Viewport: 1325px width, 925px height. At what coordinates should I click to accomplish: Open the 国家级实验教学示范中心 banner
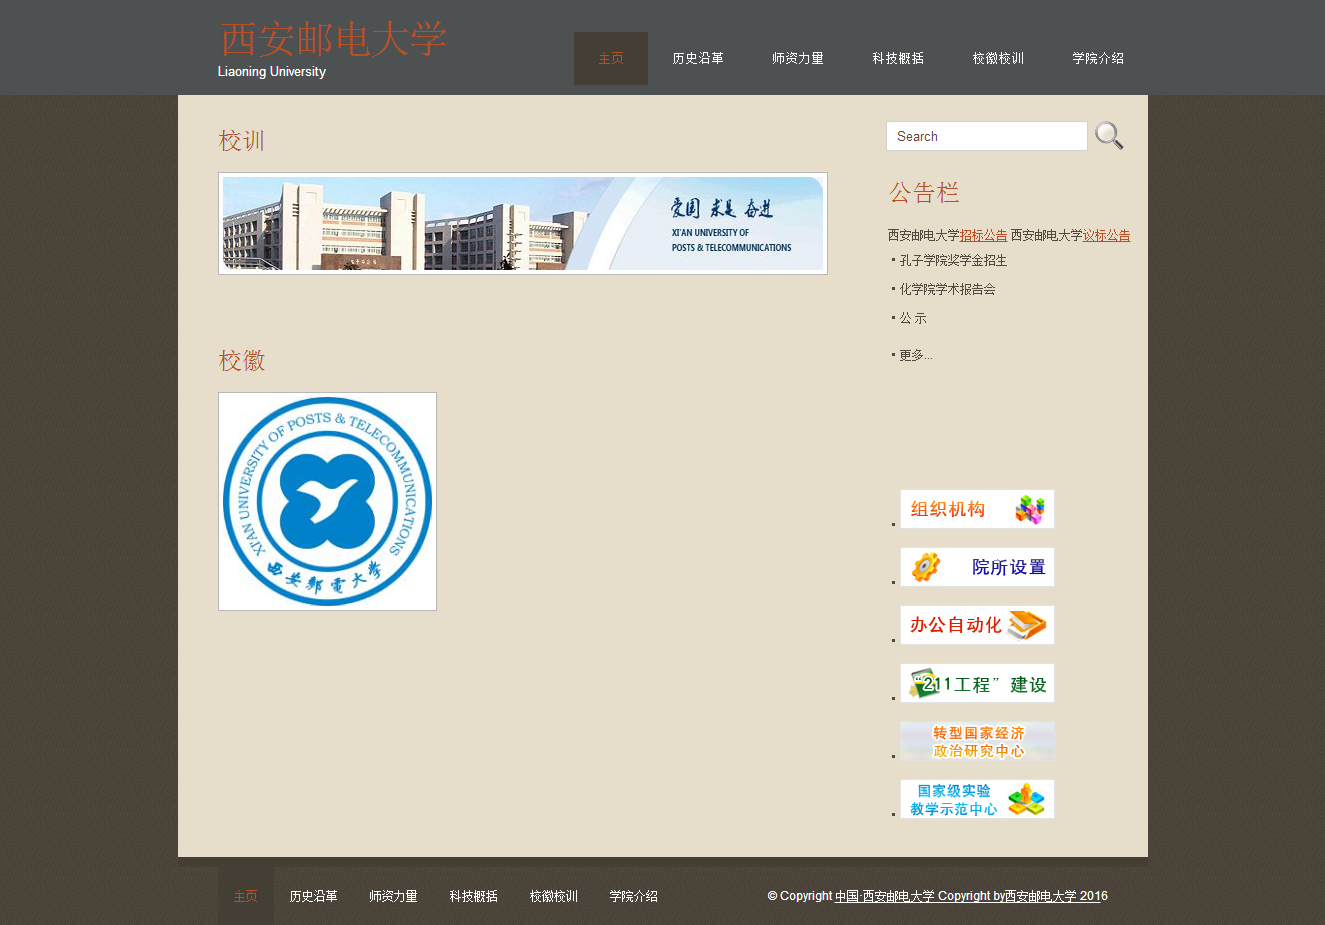[977, 799]
